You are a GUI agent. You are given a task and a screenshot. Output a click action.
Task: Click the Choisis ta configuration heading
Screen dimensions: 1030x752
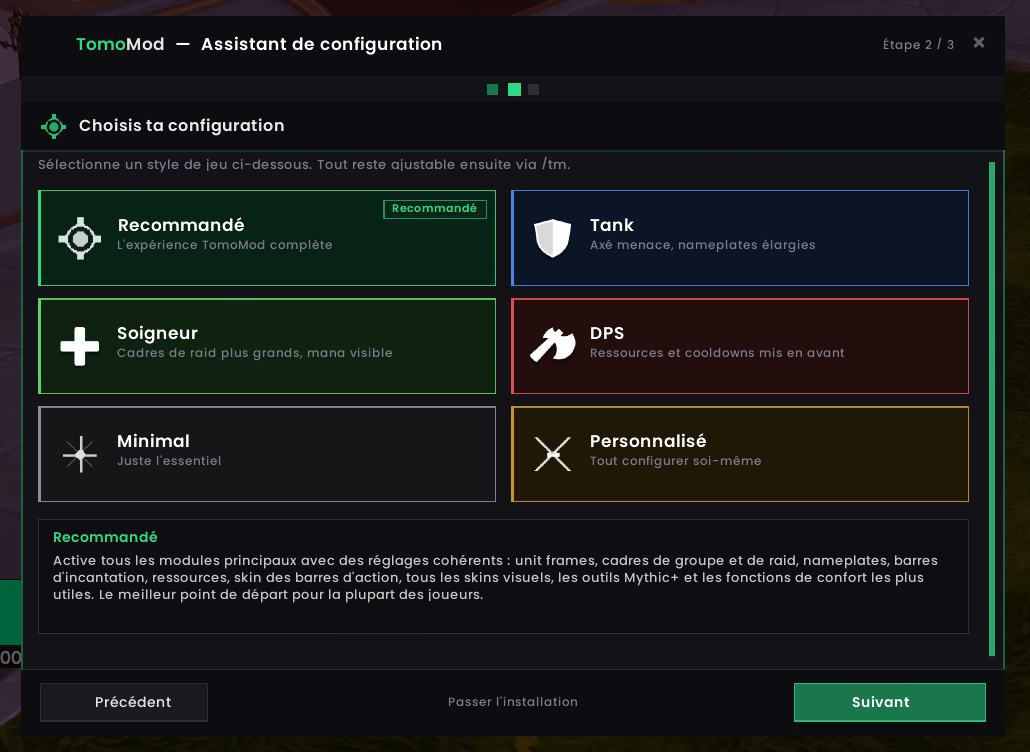181,125
